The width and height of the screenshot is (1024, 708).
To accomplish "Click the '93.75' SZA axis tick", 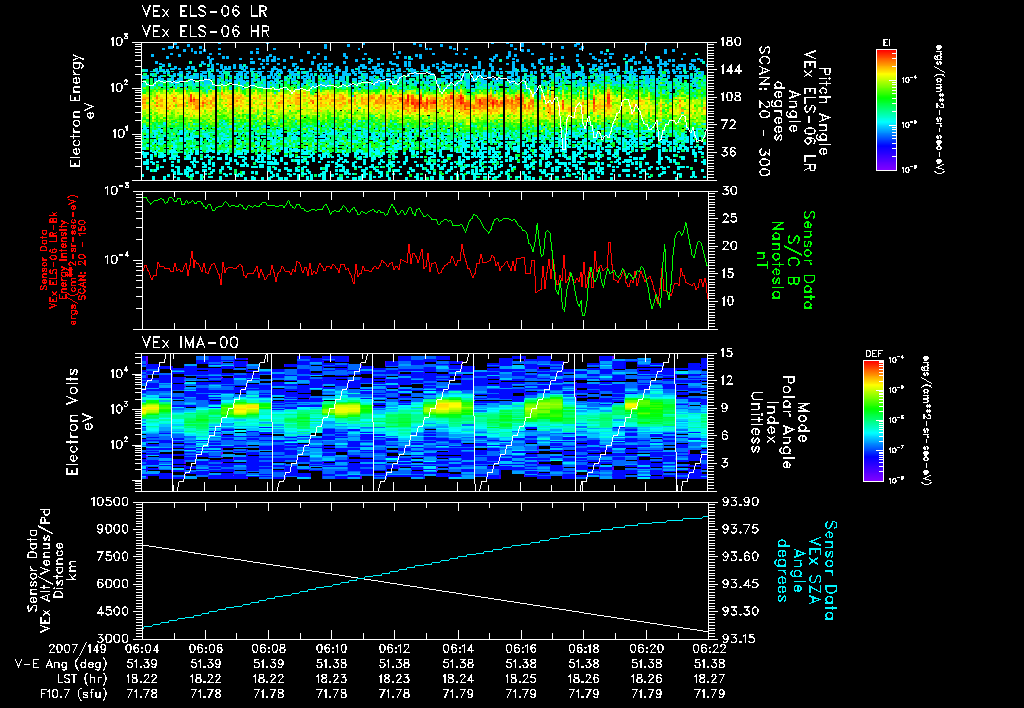I will (740, 529).
